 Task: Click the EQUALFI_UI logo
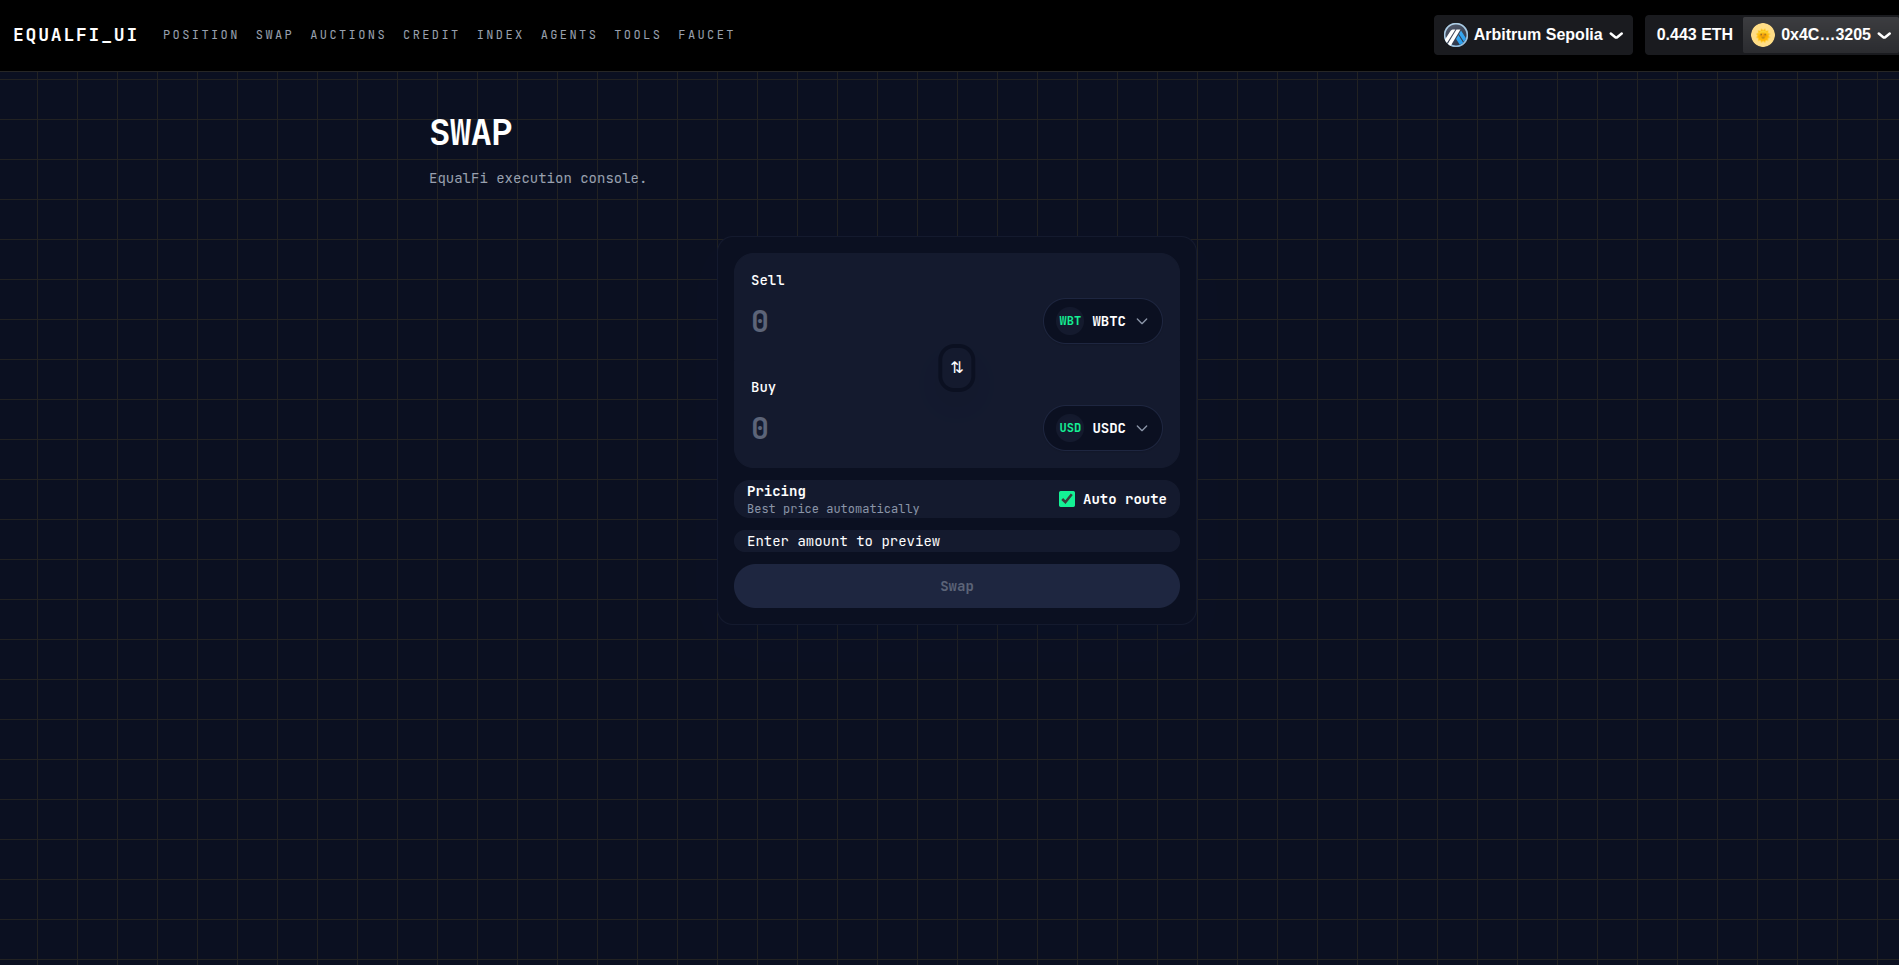[x=75, y=35]
